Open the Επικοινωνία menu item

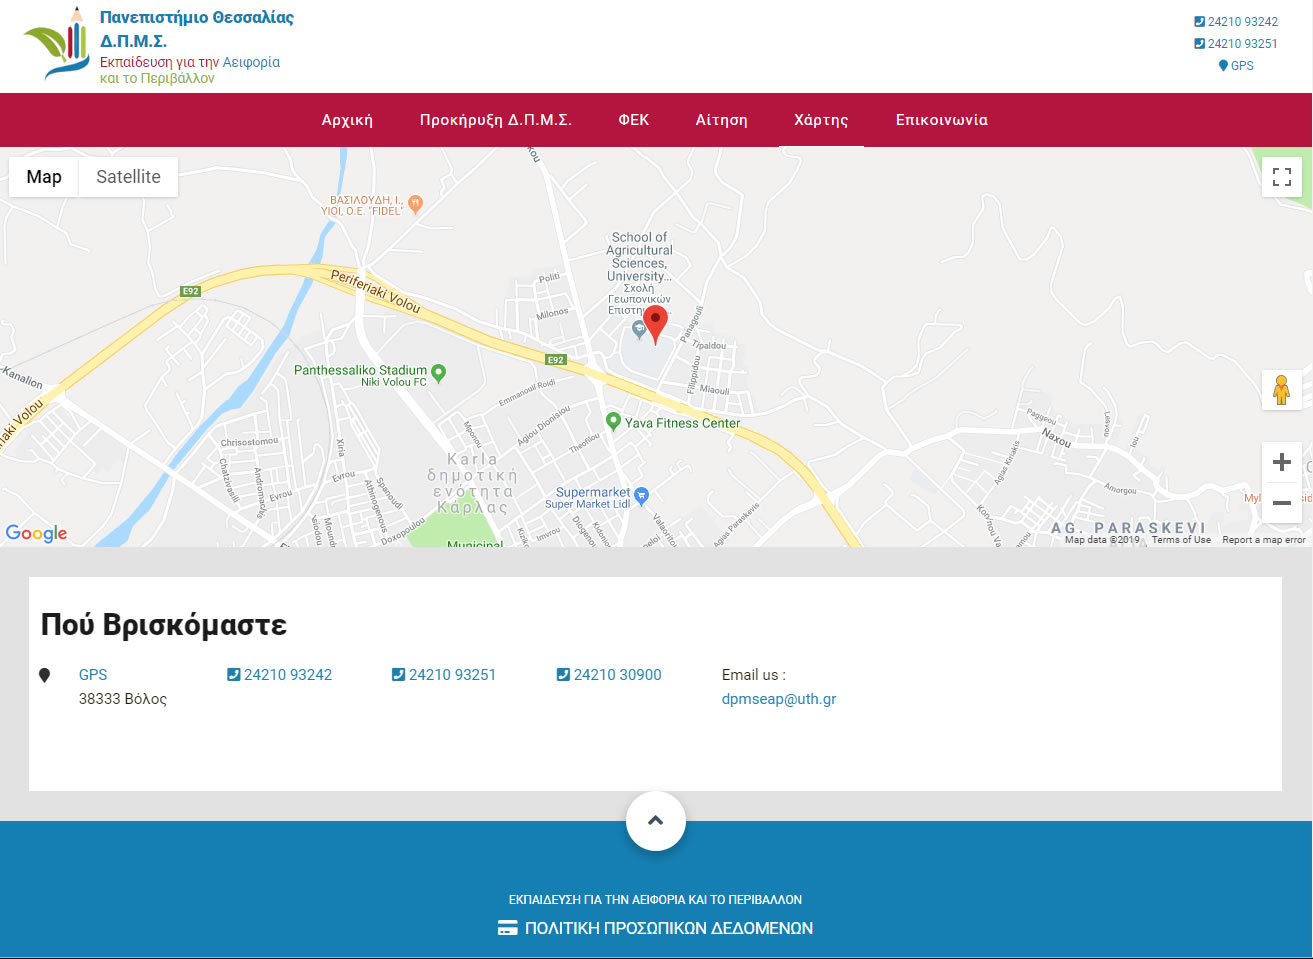point(942,120)
